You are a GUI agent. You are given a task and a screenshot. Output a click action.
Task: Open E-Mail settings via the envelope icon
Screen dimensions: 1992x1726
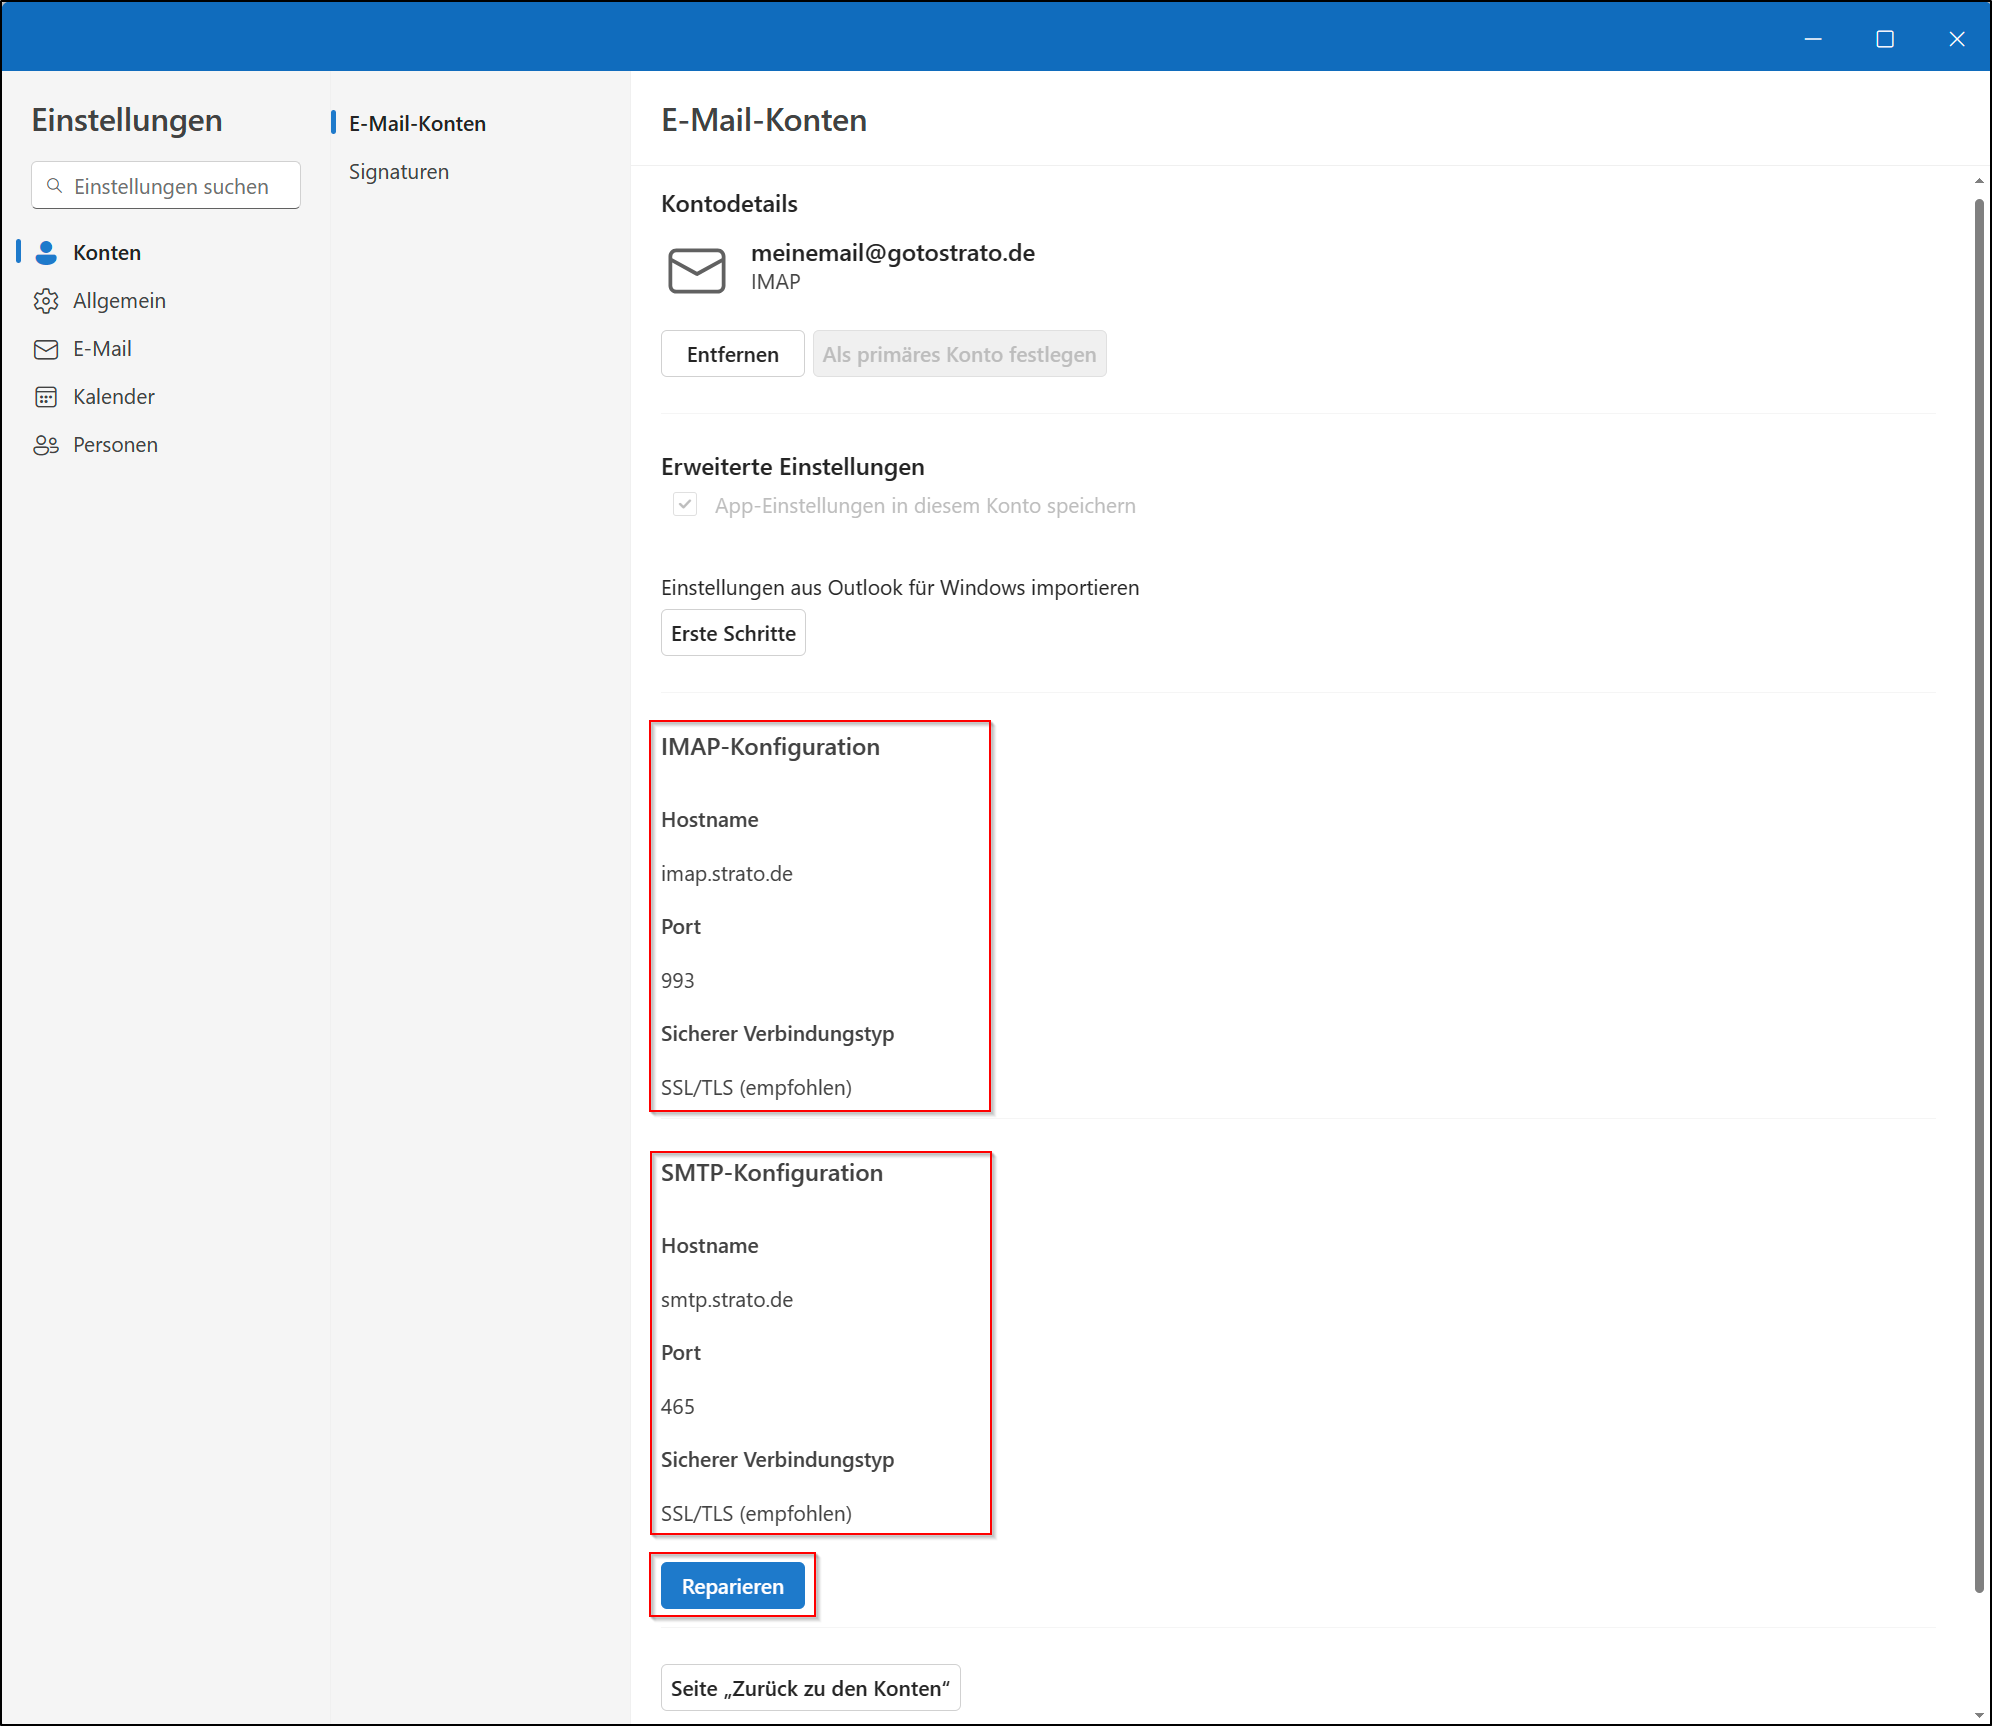(46, 348)
